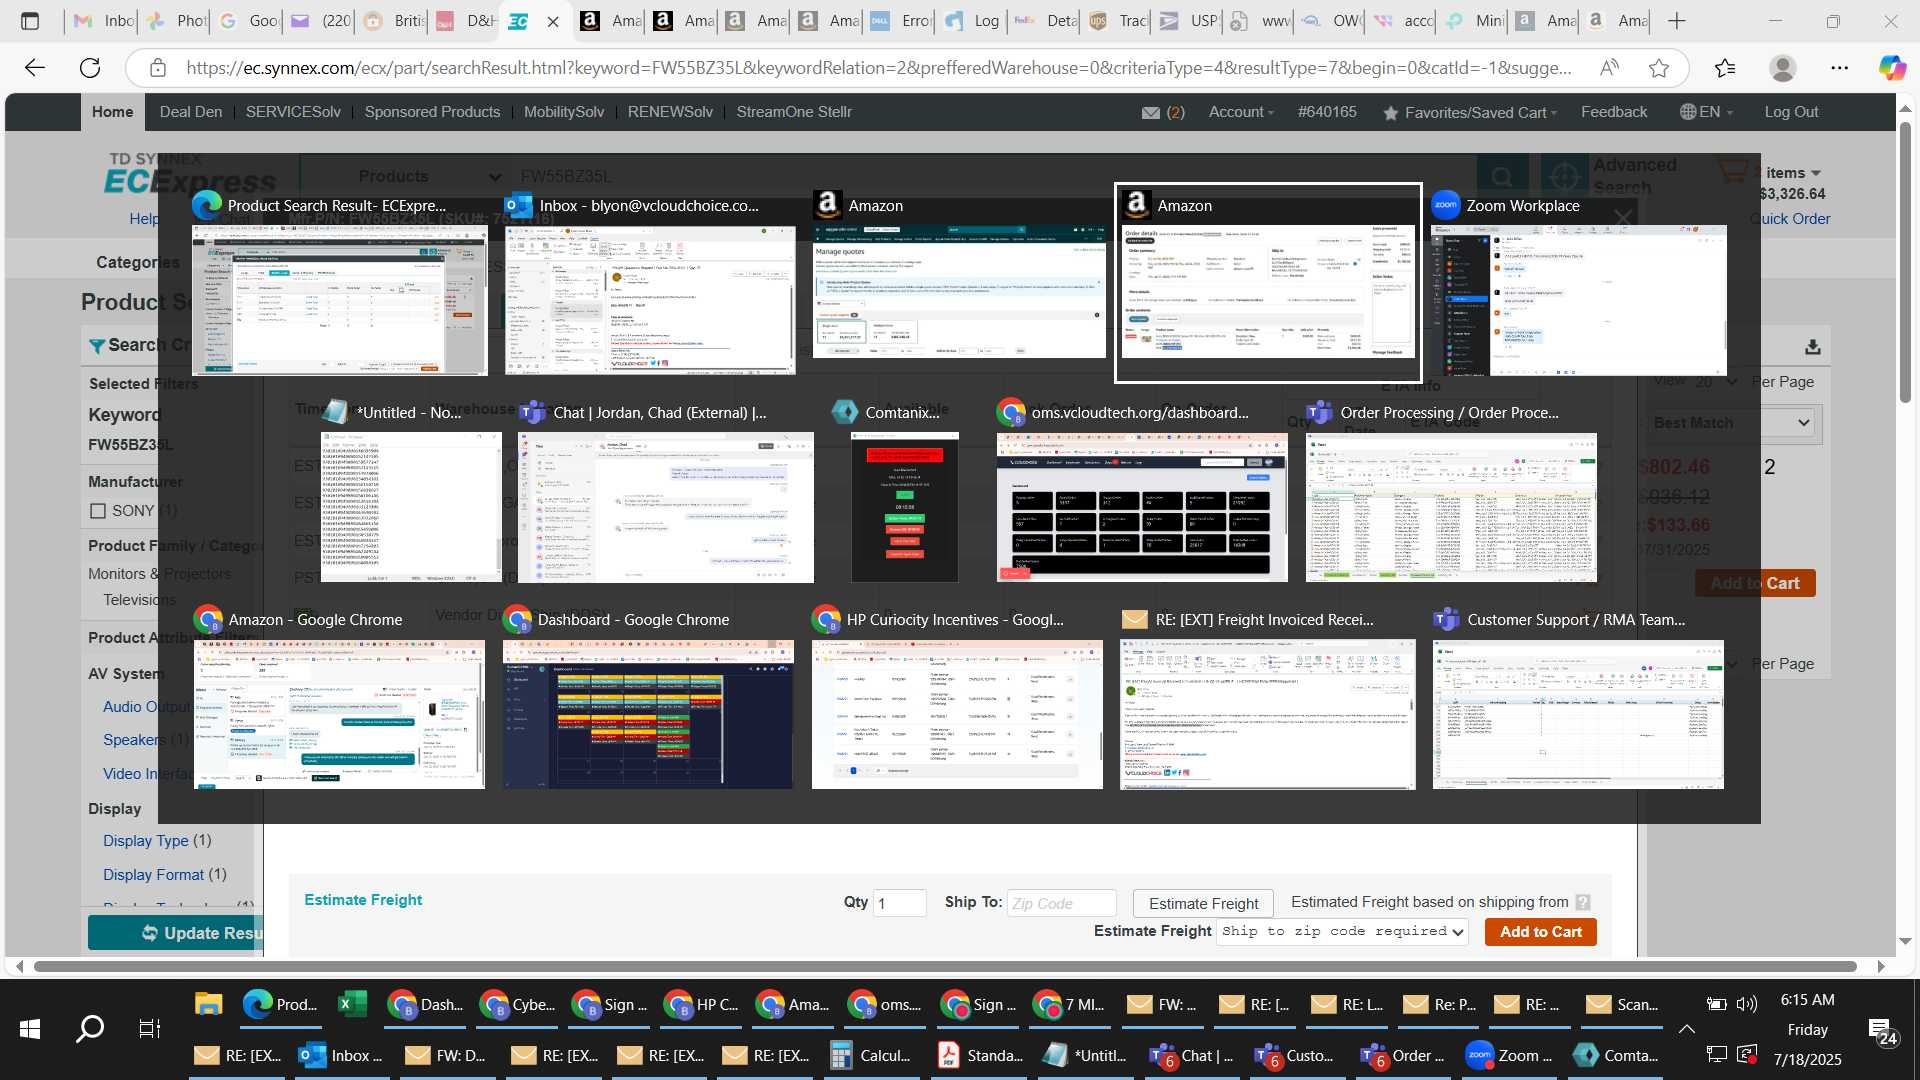This screenshot has height=1080, width=1920.
Task: Click the volume icon in system tray
Action: coord(1747,1004)
